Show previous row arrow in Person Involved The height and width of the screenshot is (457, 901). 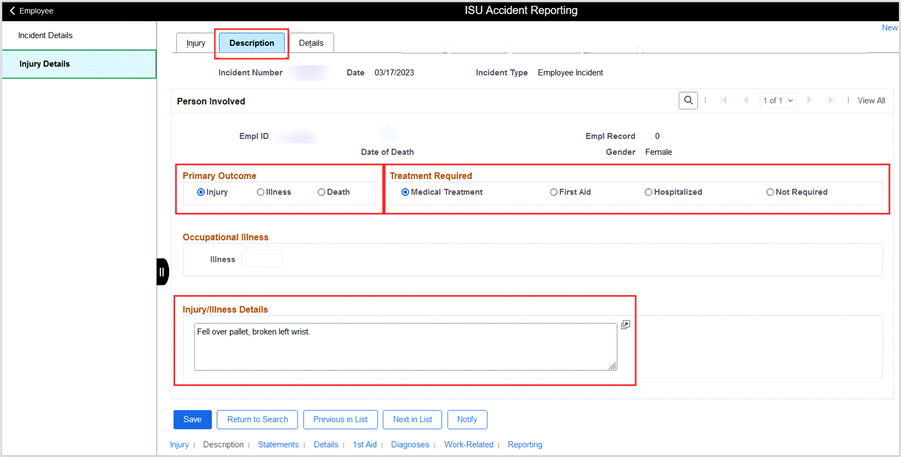pyautogui.click(x=746, y=101)
